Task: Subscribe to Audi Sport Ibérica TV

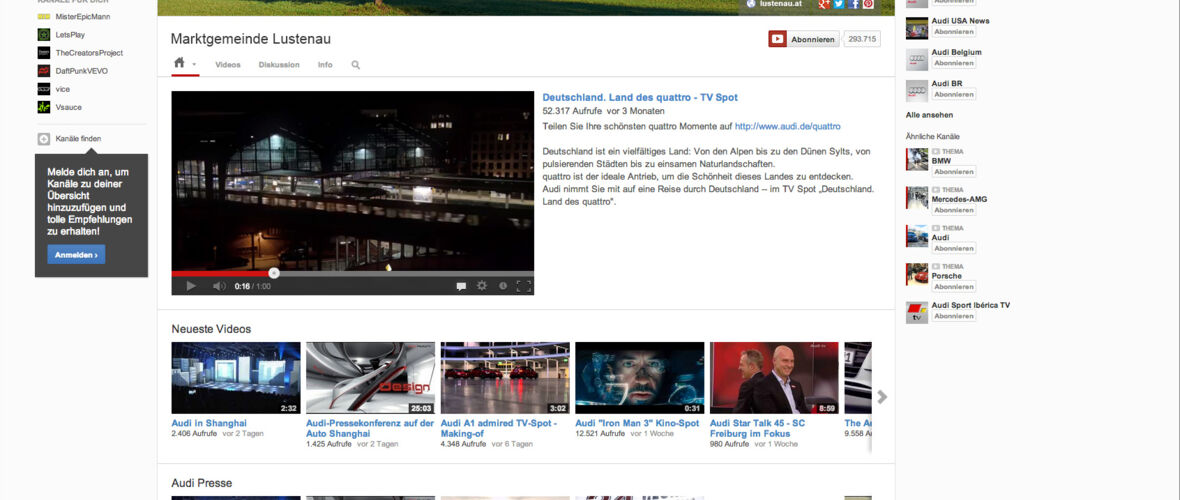Action: 954,316
